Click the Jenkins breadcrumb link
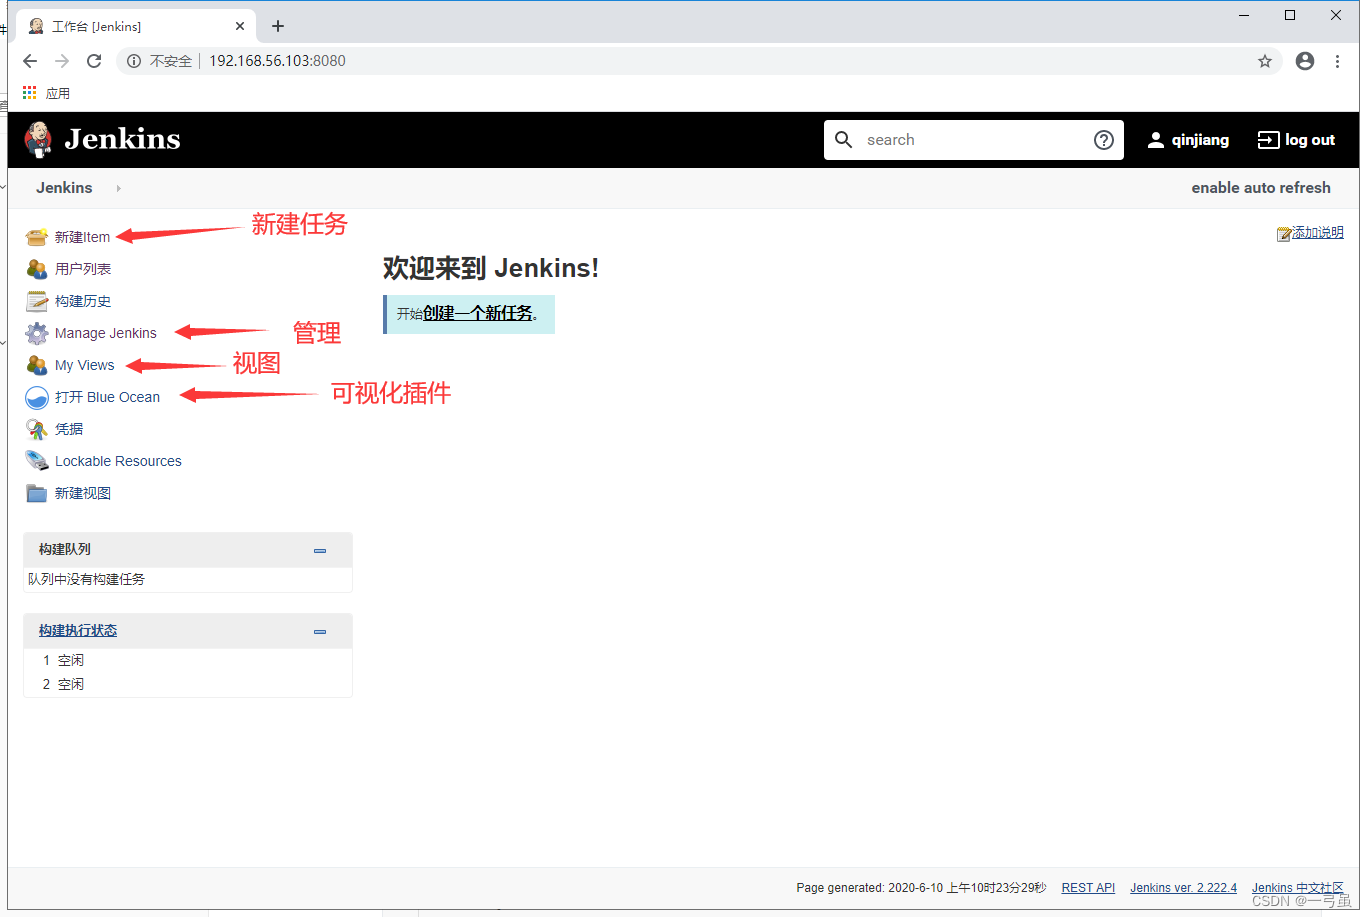Viewport: 1367px width, 917px height. click(x=64, y=188)
